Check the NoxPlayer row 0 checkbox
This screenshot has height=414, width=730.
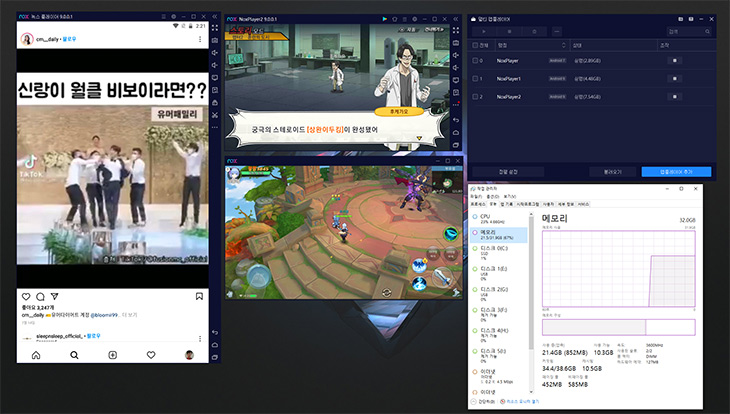[475, 61]
